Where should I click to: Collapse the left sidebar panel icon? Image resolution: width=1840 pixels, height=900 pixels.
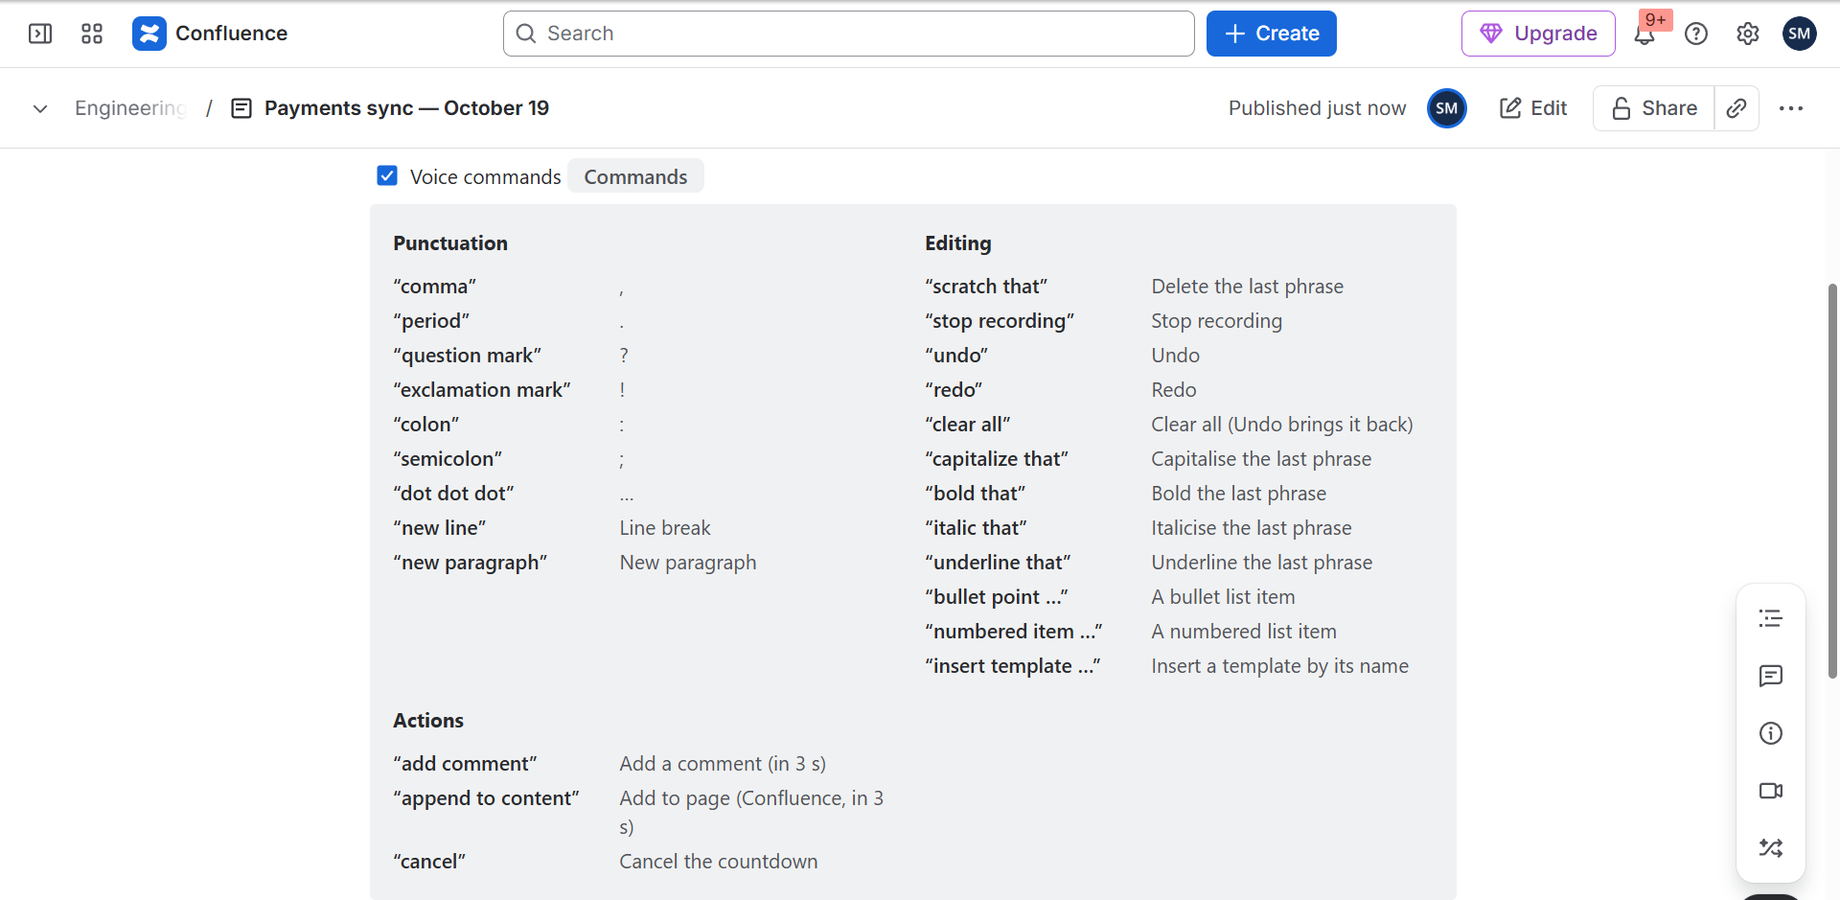(x=40, y=34)
